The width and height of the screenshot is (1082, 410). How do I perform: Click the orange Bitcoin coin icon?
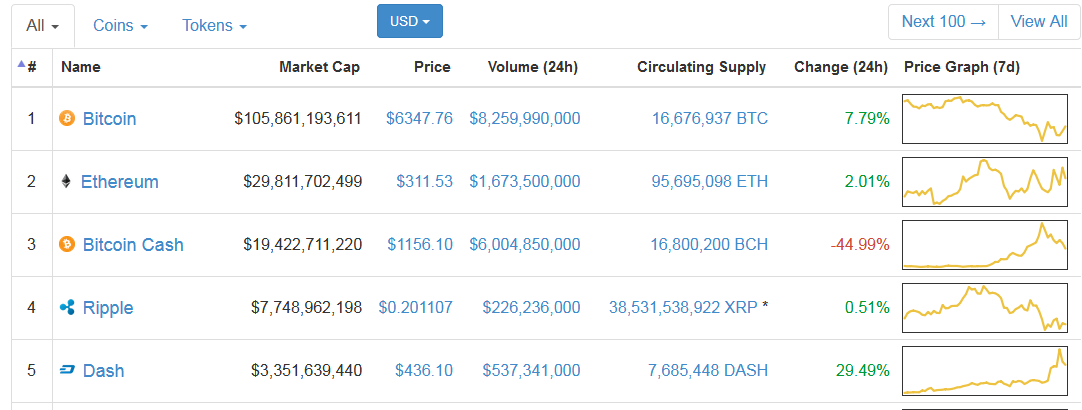pos(67,118)
